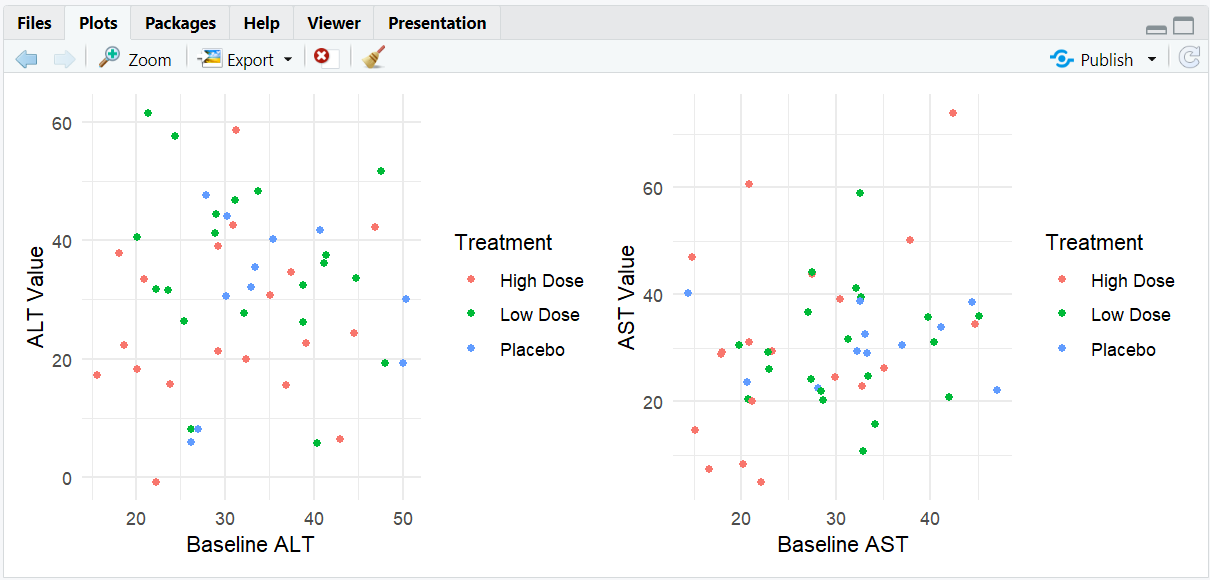Click High Dose red dot in ALT legend
The height and width of the screenshot is (580, 1210).
point(471,280)
